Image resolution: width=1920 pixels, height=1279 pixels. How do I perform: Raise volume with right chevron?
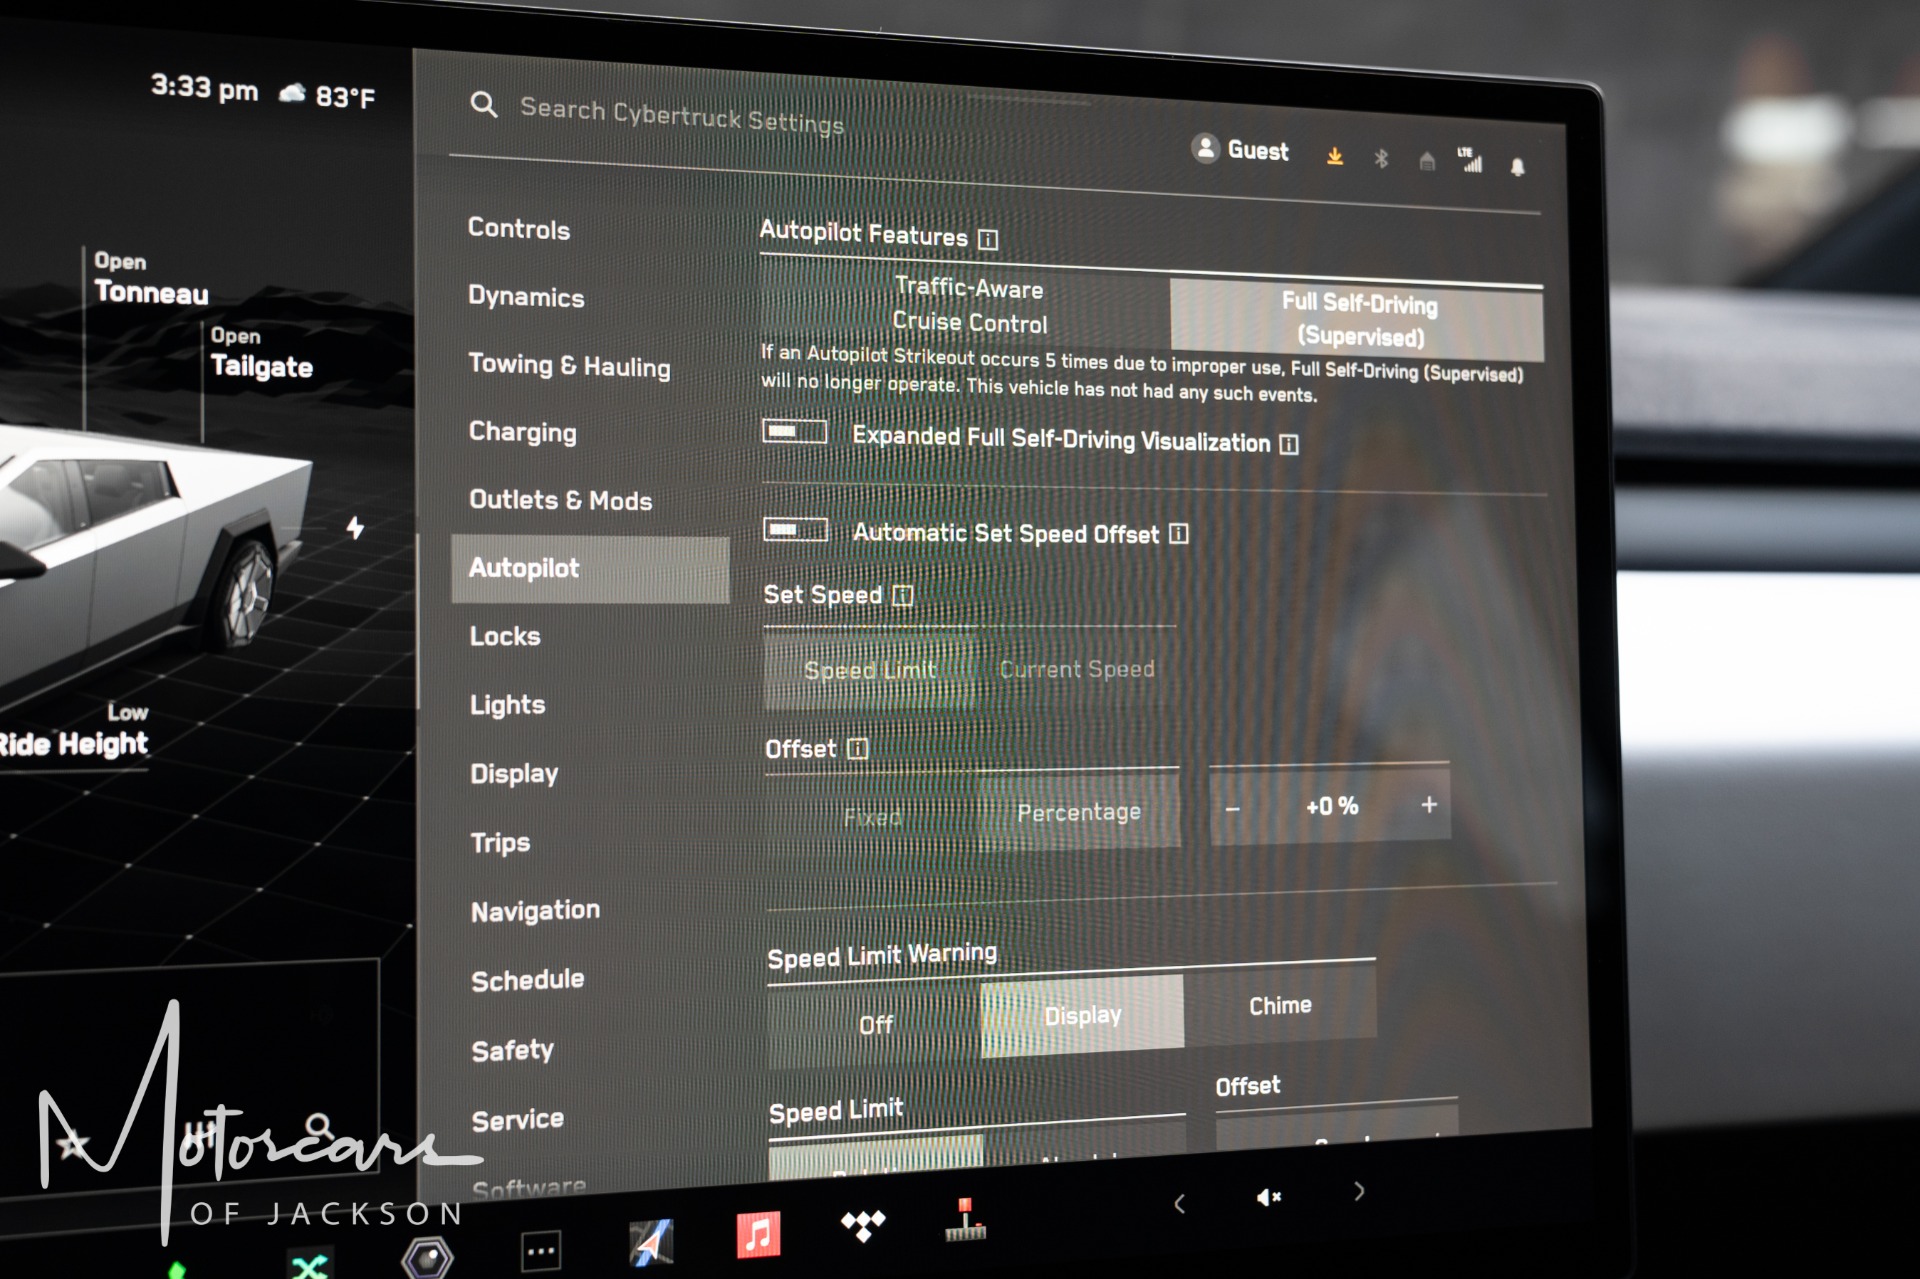[x=1359, y=1191]
